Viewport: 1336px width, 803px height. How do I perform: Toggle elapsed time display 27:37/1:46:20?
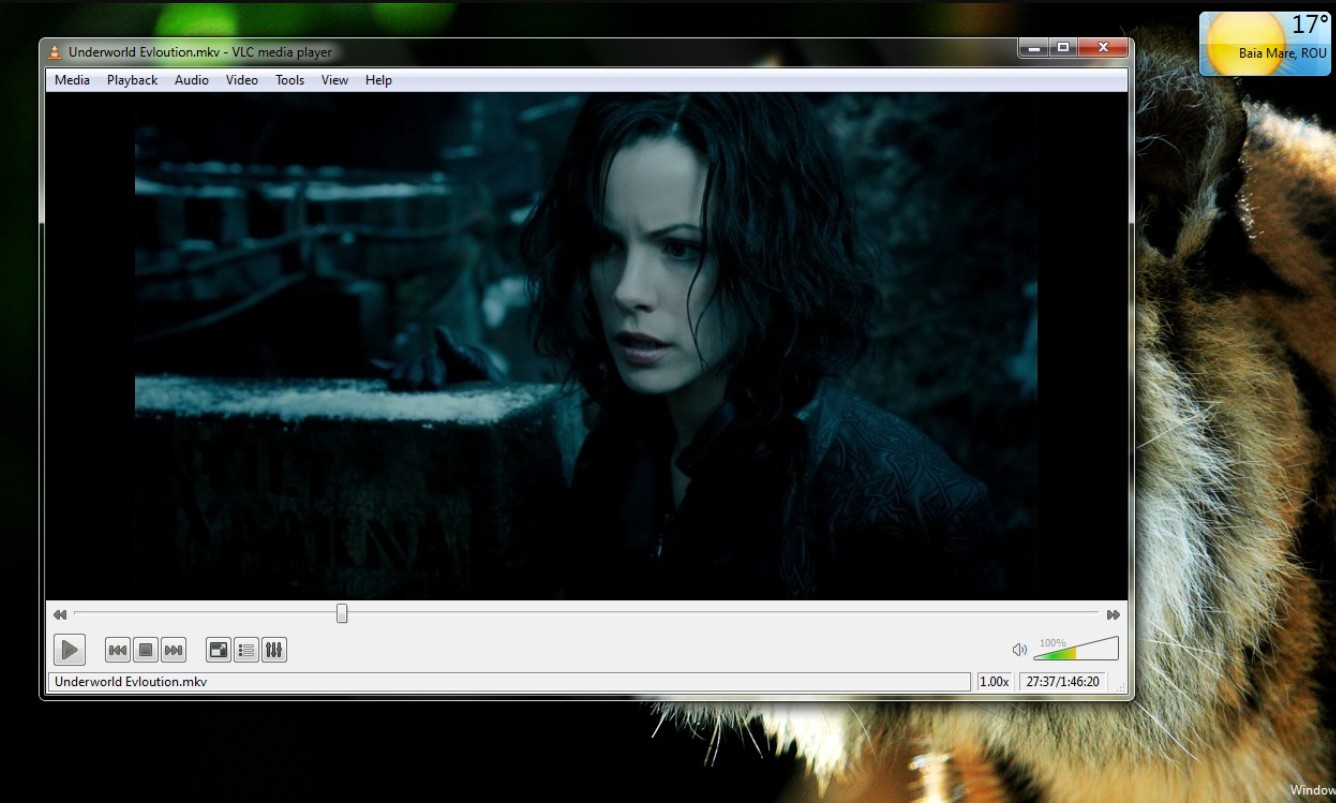[x=1063, y=682]
